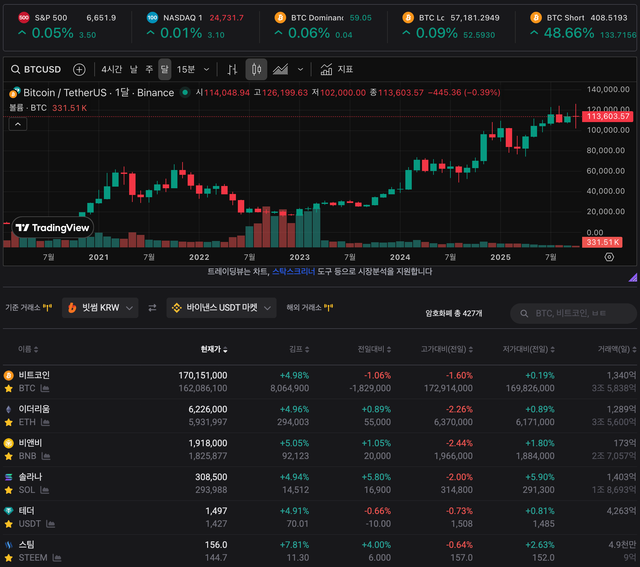Screen dimensions: 640x567
Task: Click the 113,603.57 price label on axis
Action: (x=607, y=116)
